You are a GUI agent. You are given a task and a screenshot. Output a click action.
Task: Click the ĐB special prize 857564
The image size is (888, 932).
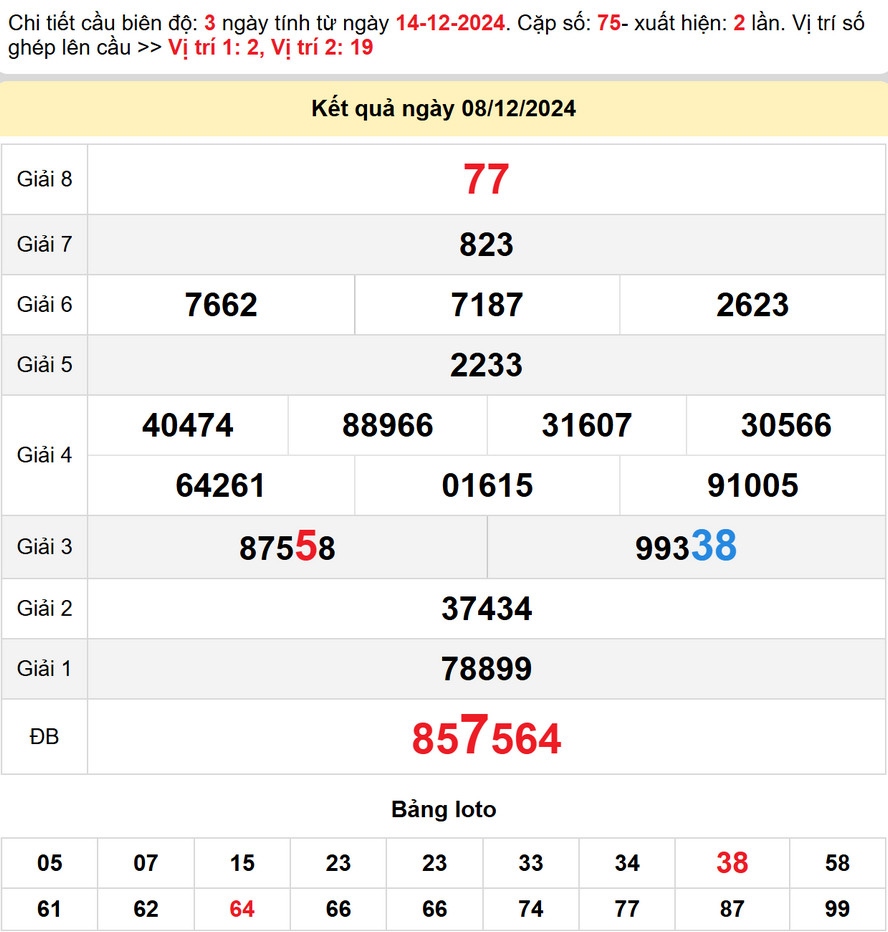[x=486, y=738]
